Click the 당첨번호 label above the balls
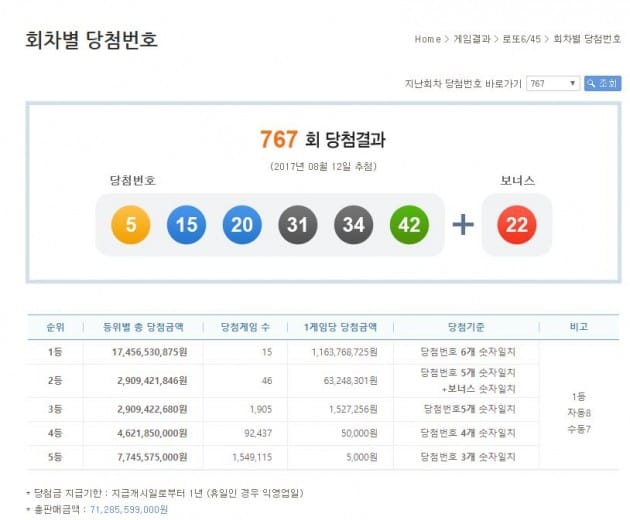630x520 pixels. click(133, 180)
